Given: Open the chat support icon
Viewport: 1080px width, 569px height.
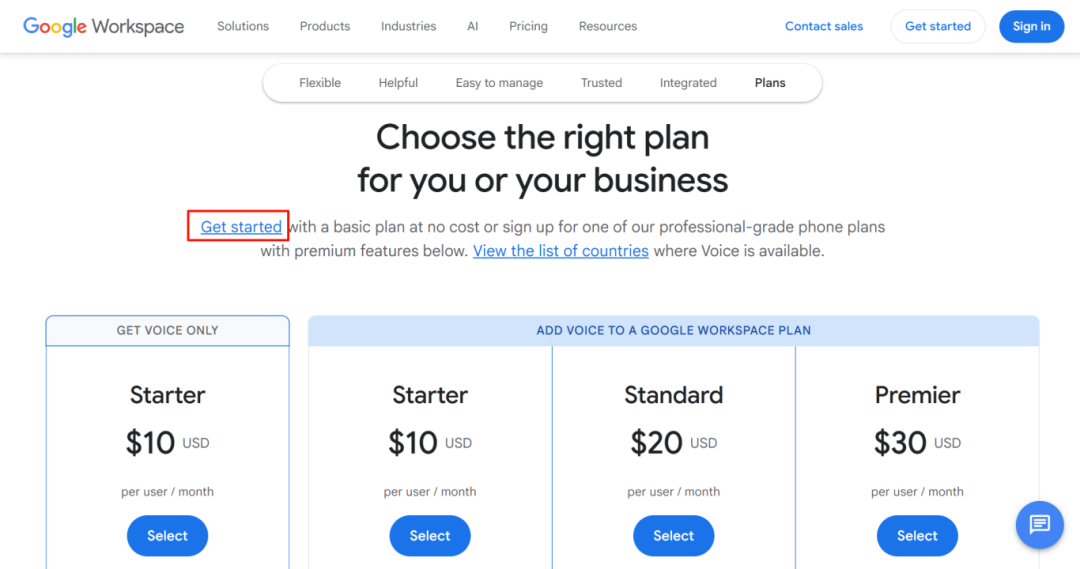Looking at the screenshot, I should (1039, 524).
